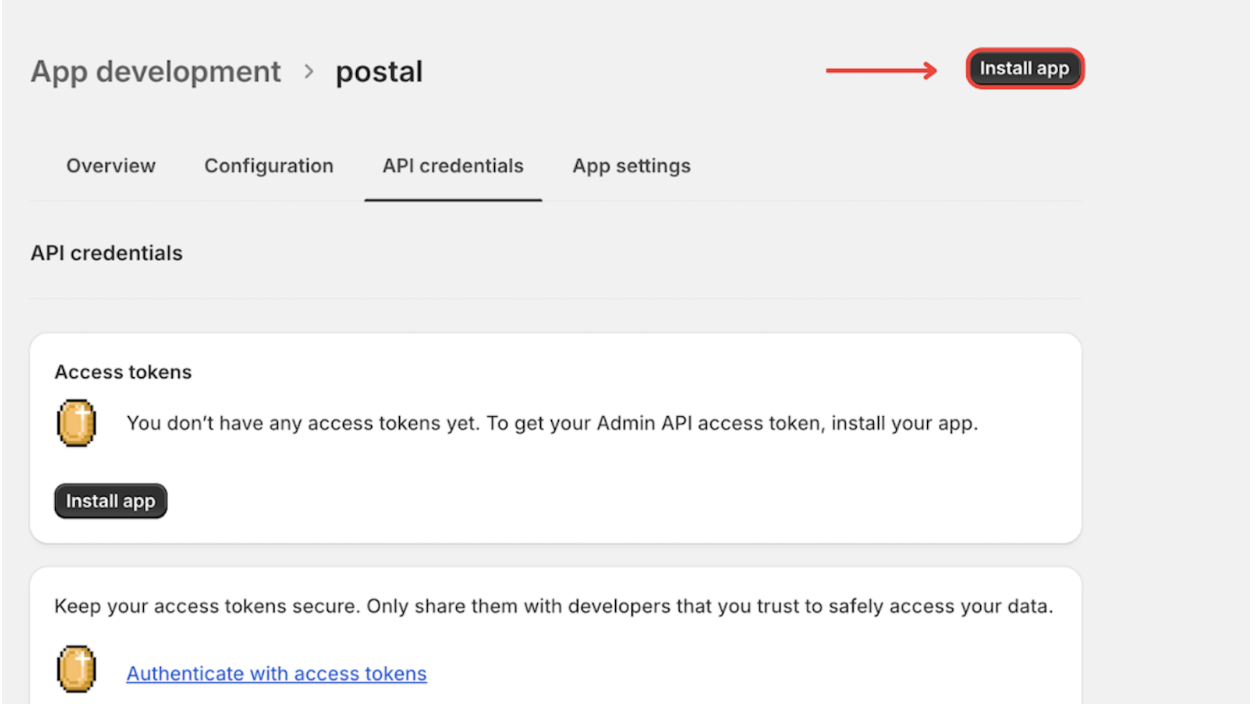This screenshot has height=704, width=1256.
Task: Select the API credentials tab
Action: pos(453,166)
